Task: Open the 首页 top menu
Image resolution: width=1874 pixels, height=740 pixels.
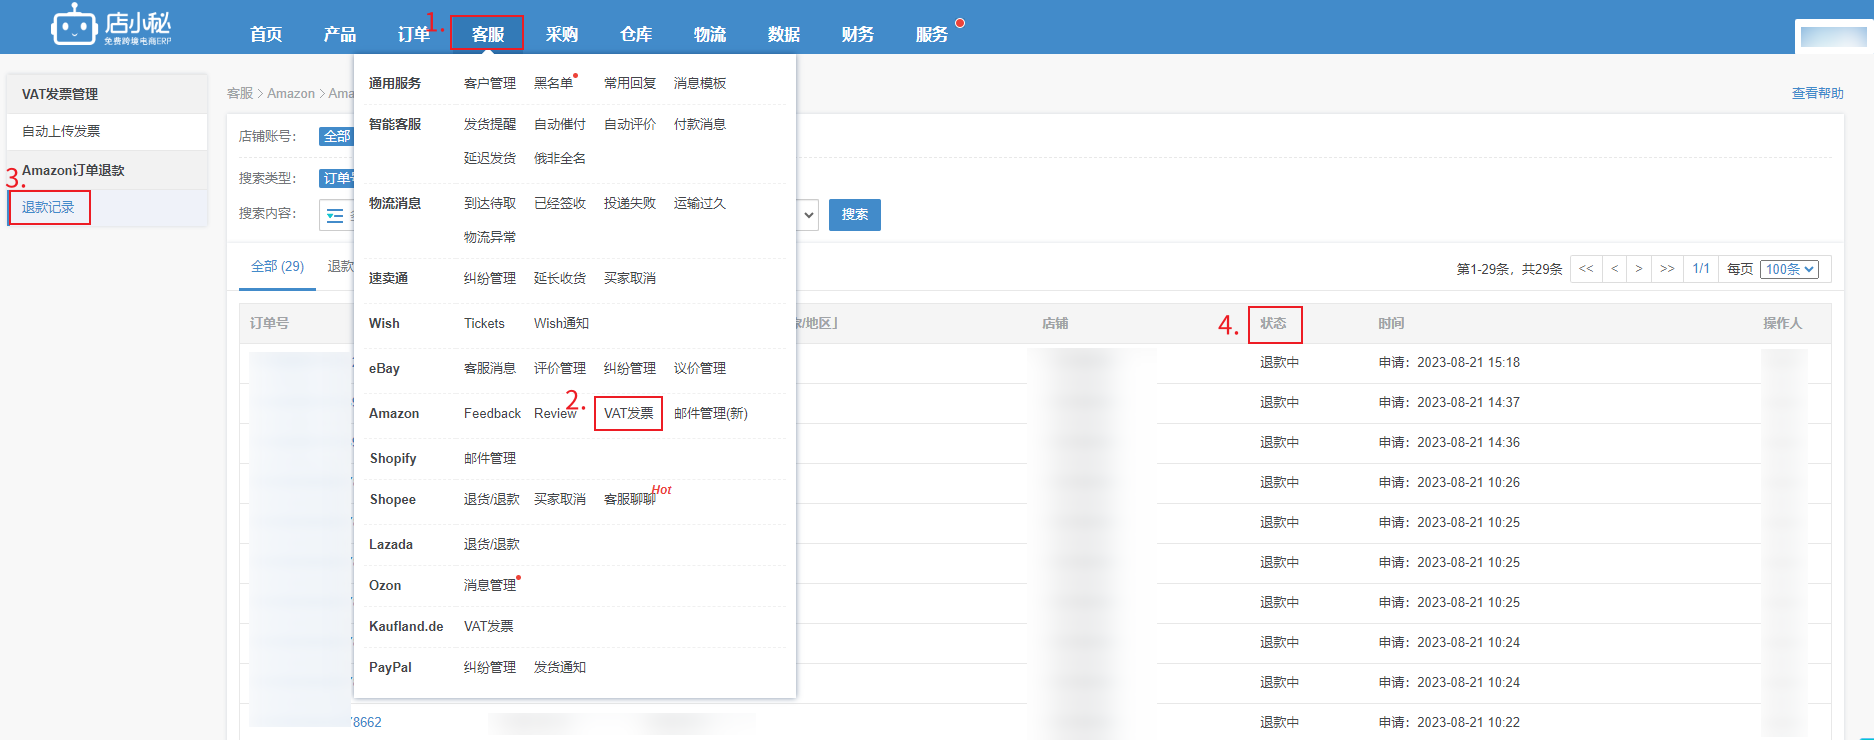Action: [x=266, y=34]
